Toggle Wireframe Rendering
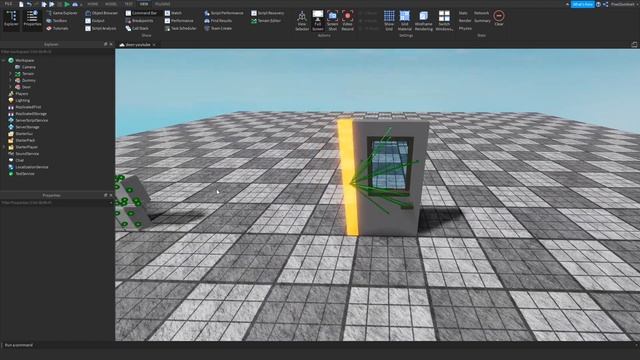The height and width of the screenshot is (360, 640). click(424, 21)
